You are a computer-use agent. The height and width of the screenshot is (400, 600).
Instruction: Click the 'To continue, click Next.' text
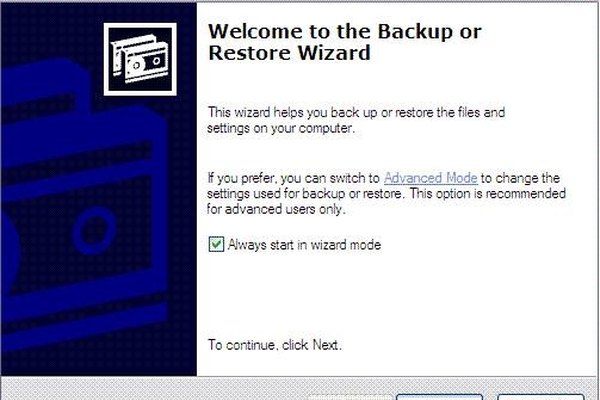tap(274, 345)
